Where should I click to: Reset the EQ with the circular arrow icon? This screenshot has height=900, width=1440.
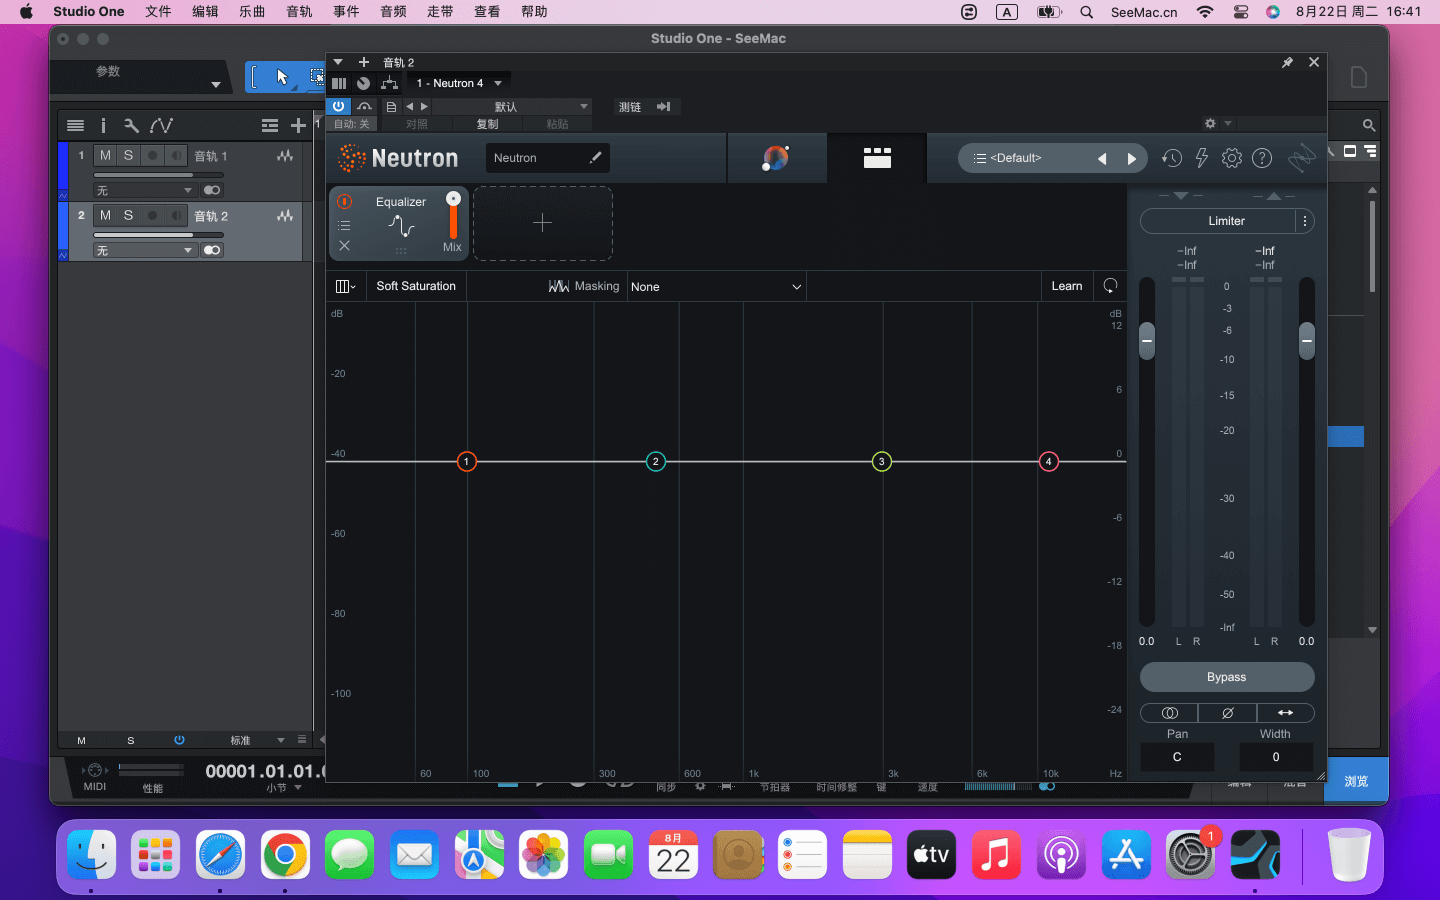(1110, 286)
